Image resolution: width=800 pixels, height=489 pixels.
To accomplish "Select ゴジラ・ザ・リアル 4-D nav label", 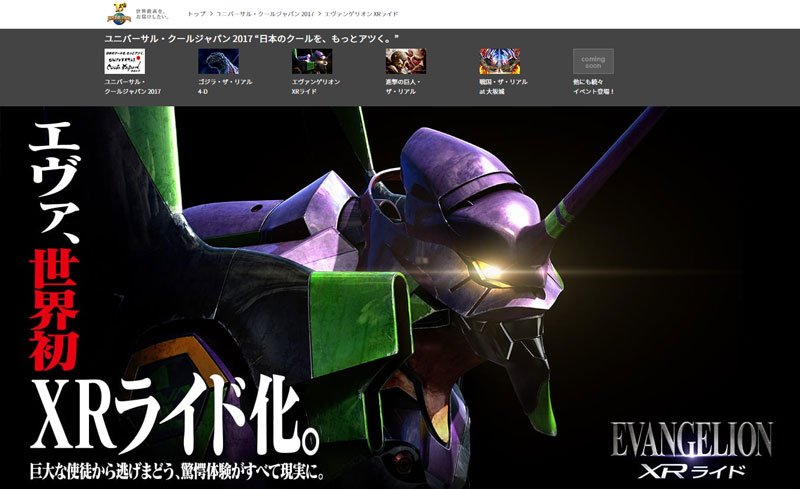I will tap(225, 87).
